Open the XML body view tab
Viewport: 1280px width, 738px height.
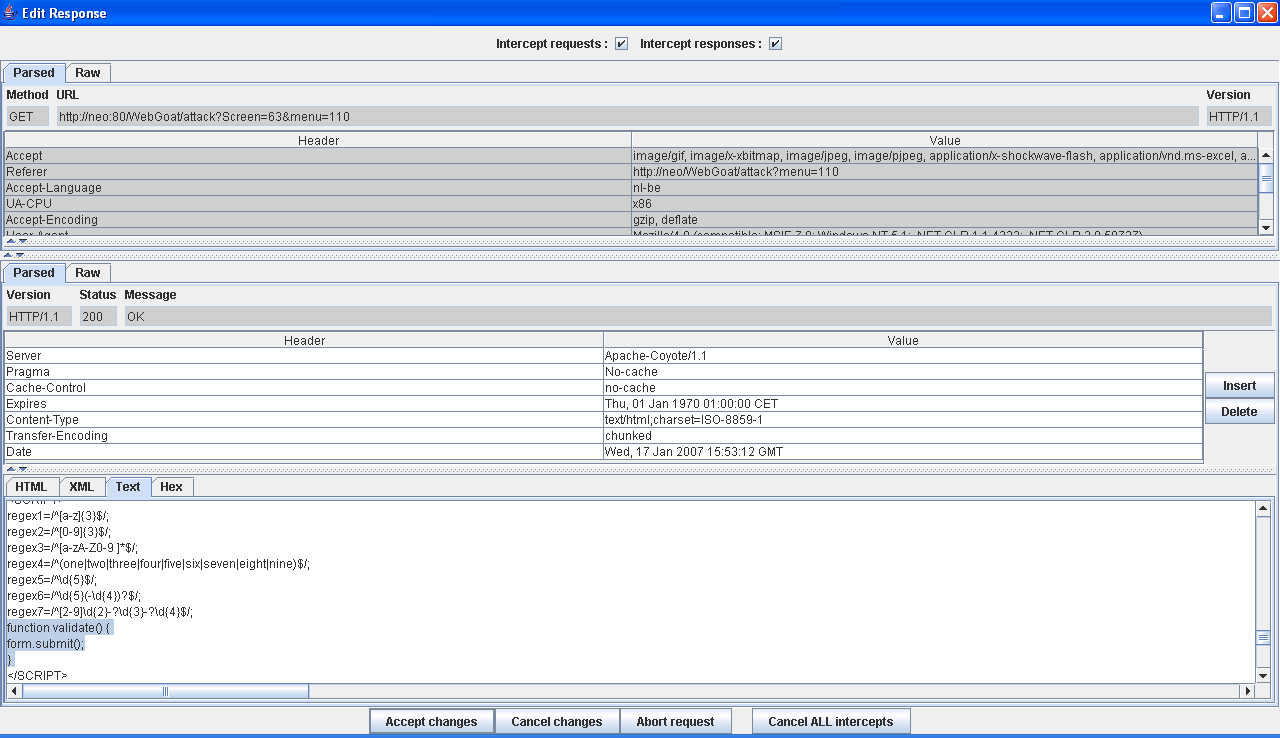point(82,487)
